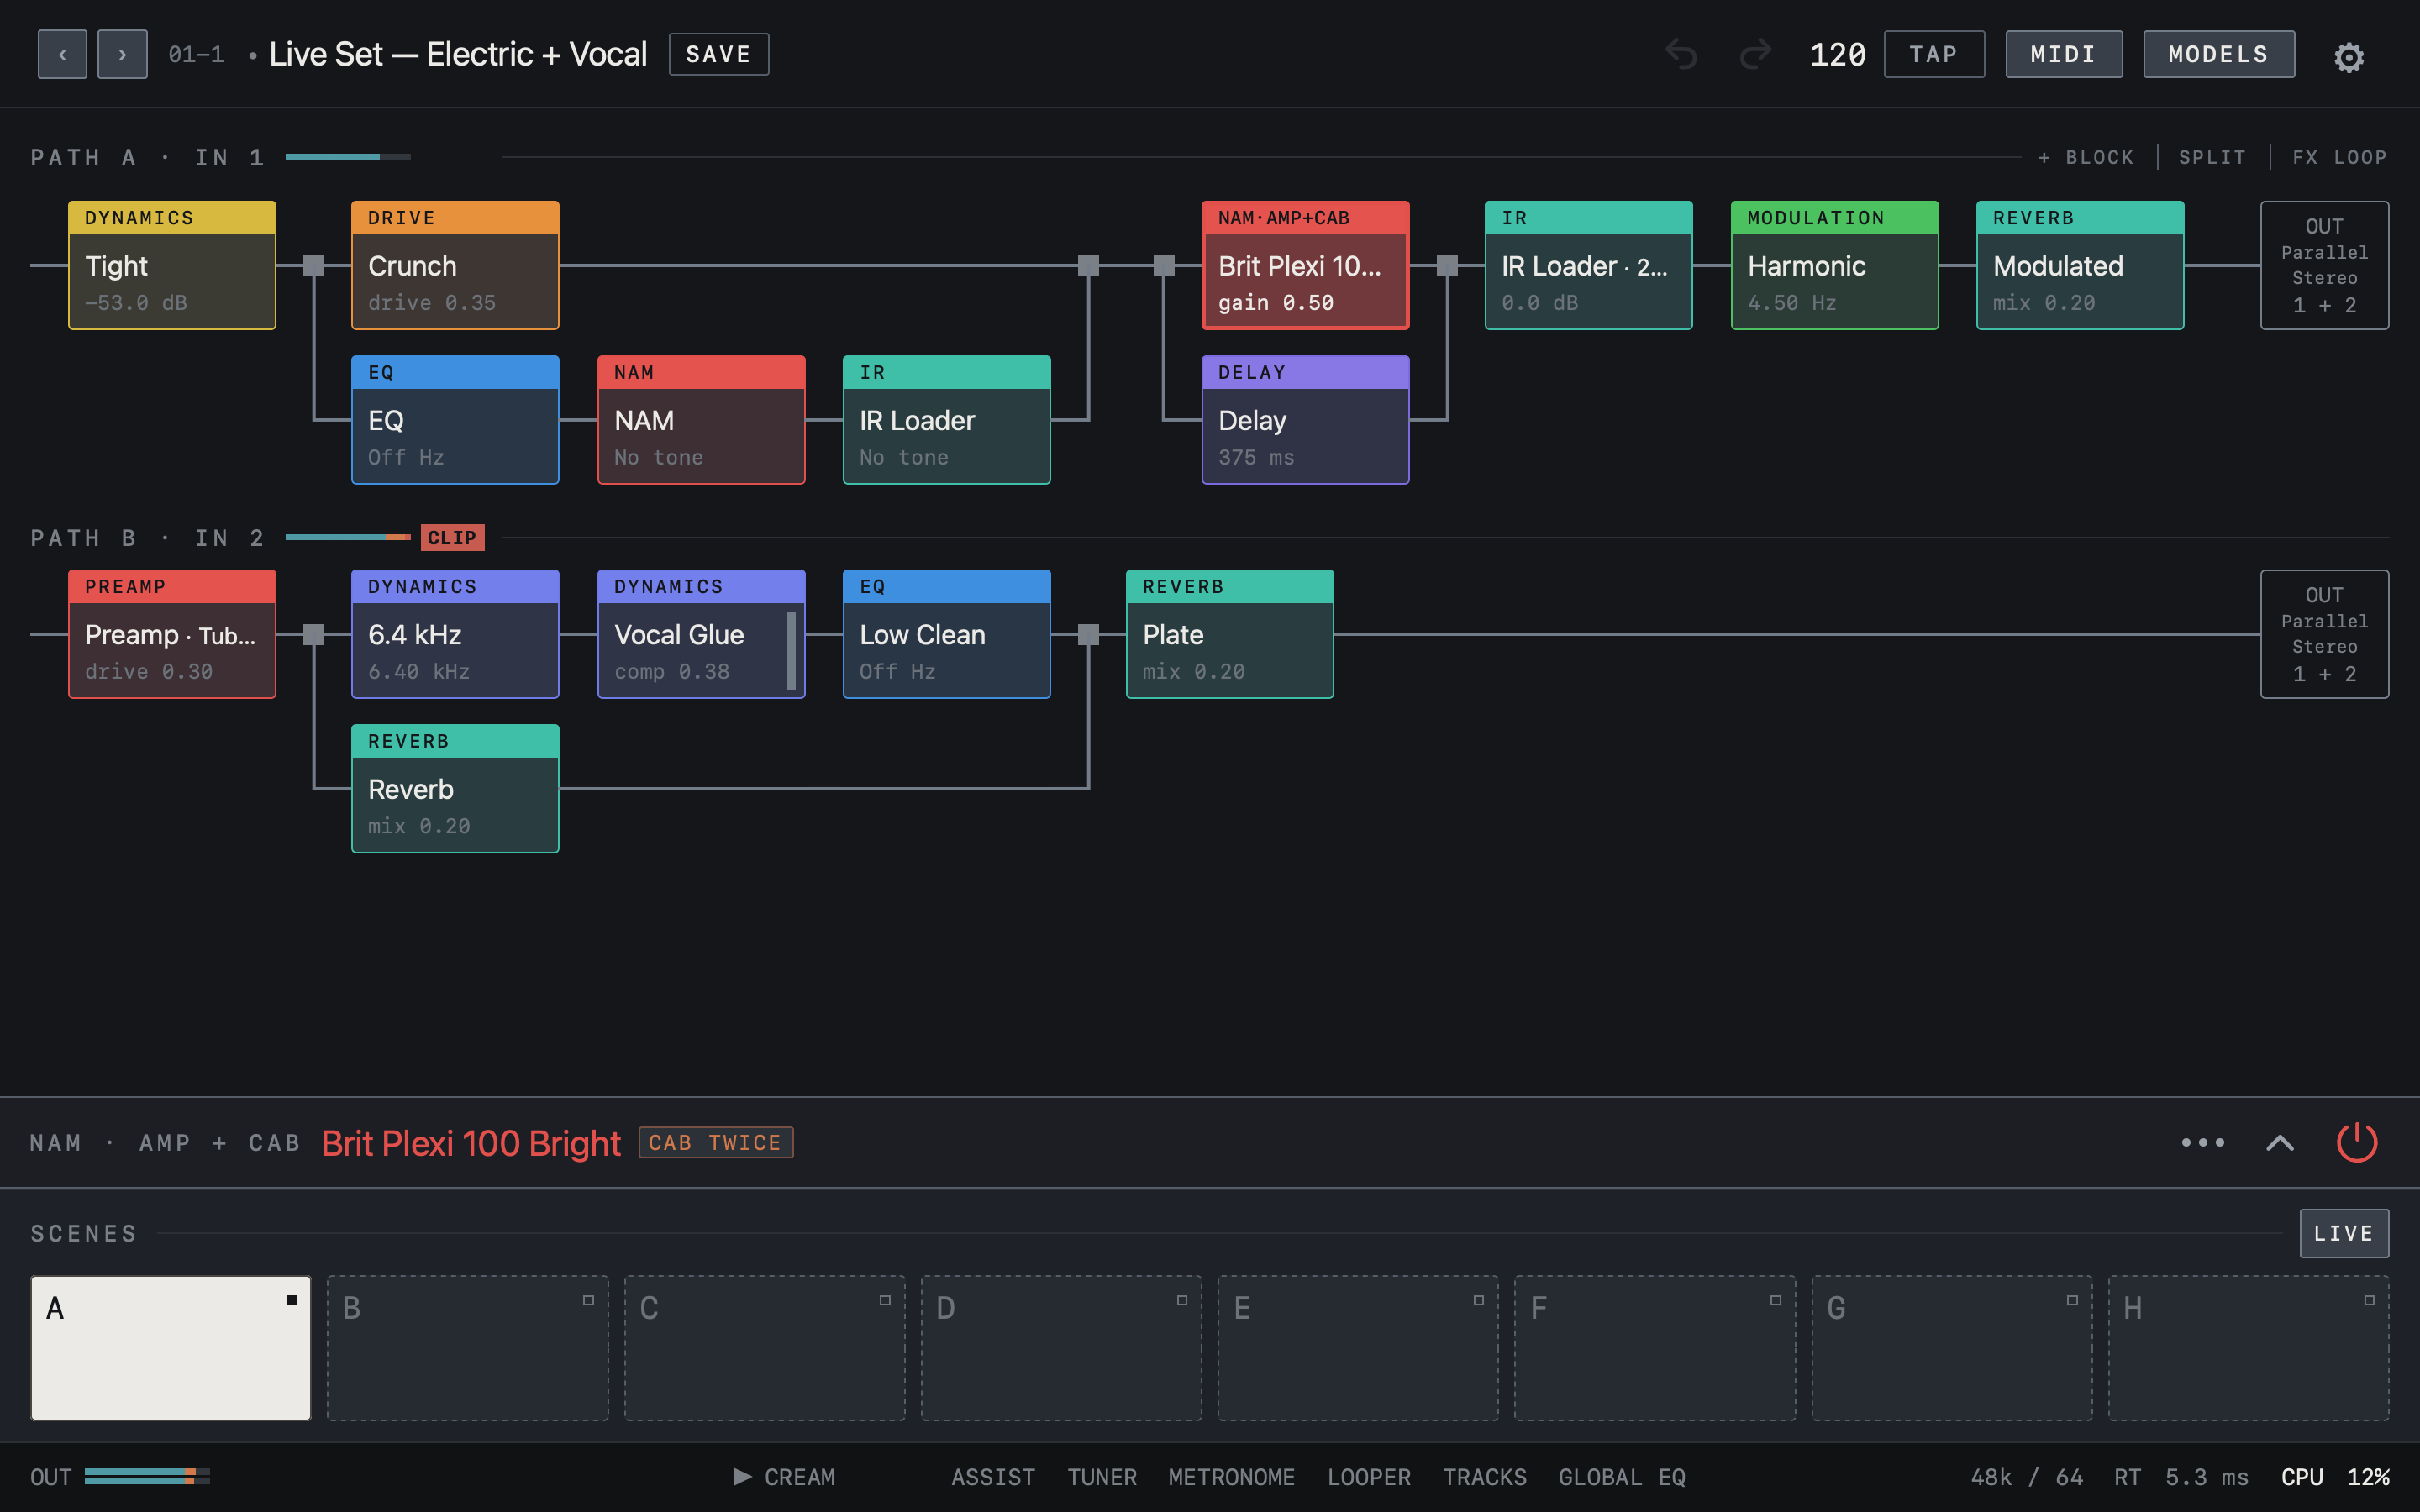Collapse the block editor panel chevron
Image resolution: width=2420 pixels, height=1512 pixels.
pos(2279,1142)
